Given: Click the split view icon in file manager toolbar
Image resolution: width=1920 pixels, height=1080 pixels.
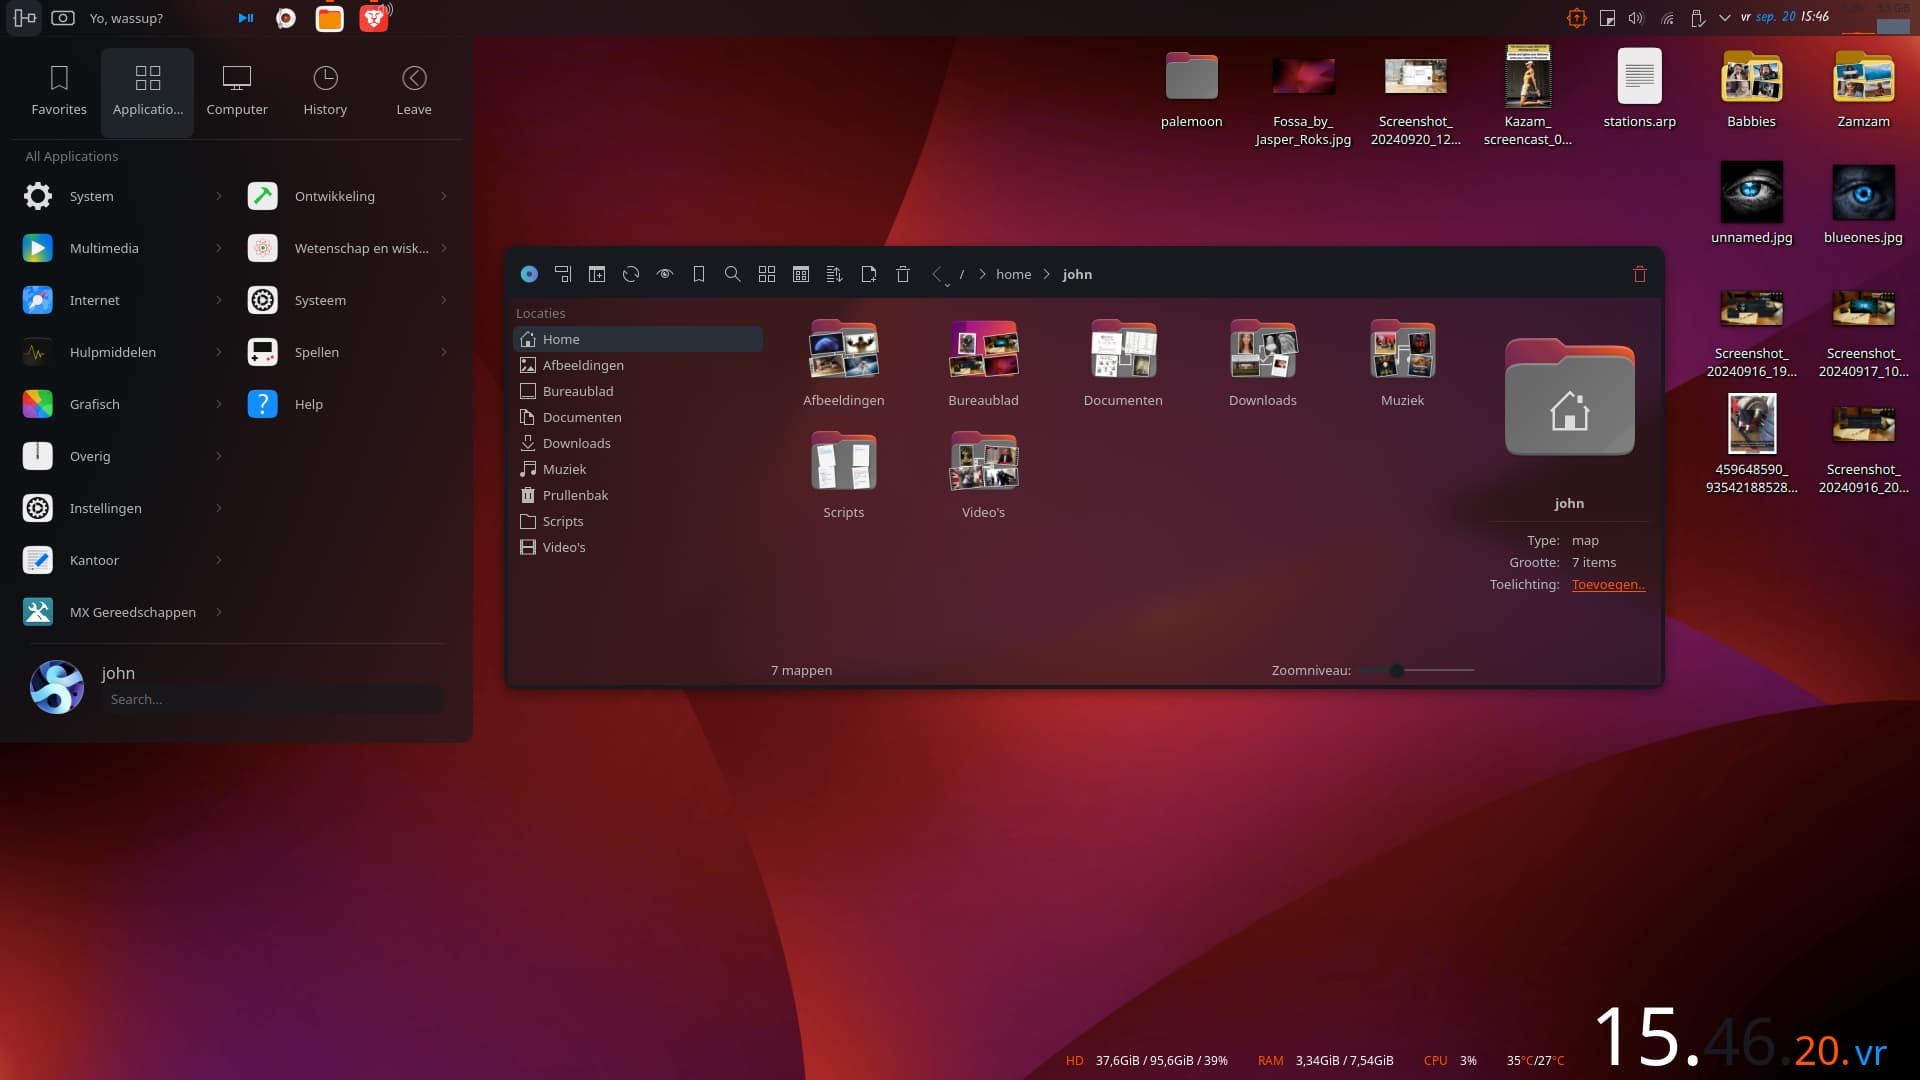Looking at the screenshot, I should [x=563, y=274].
